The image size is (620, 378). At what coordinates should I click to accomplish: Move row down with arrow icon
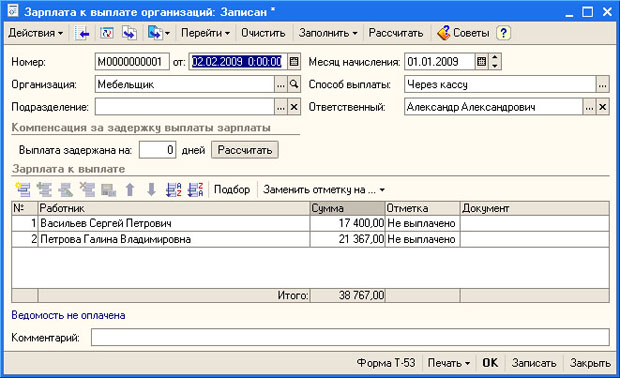151,189
